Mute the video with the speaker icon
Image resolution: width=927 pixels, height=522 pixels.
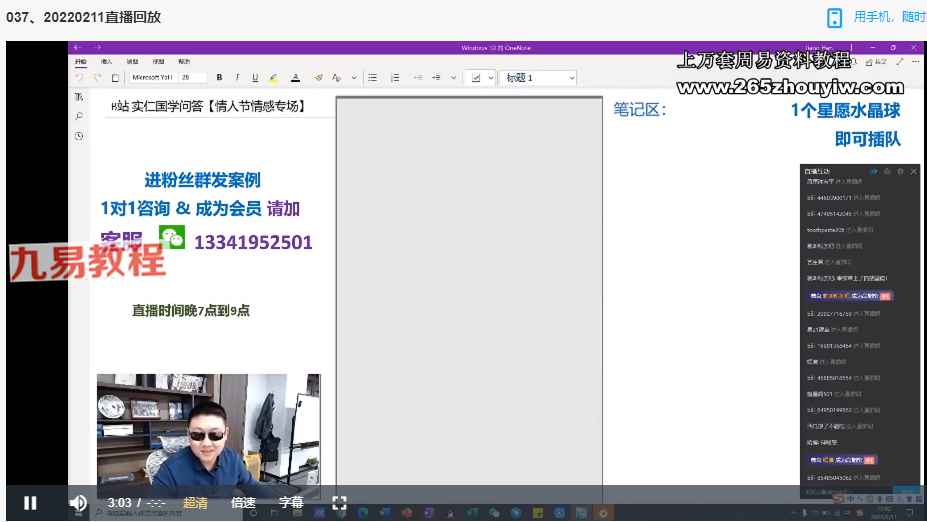(x=78, y=503)
